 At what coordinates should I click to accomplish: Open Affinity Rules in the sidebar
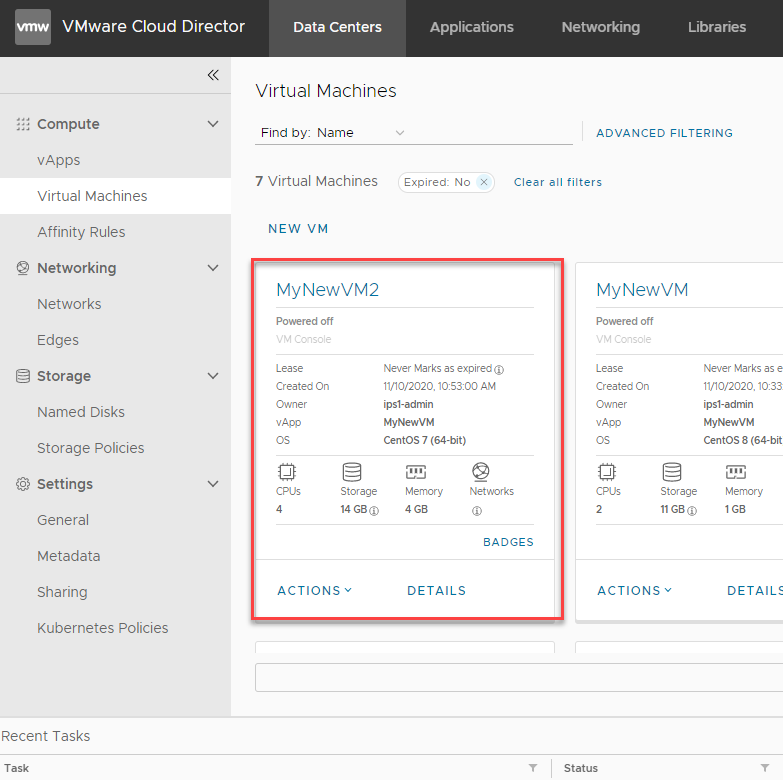click(81, 232)
